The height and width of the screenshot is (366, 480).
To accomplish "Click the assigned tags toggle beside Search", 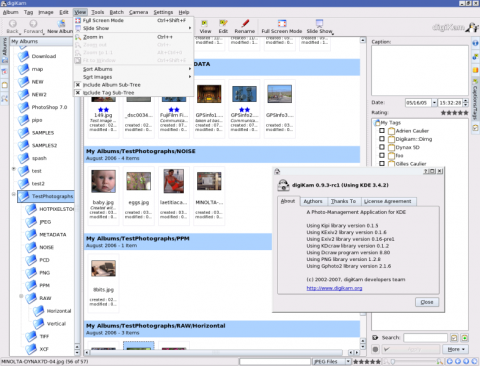I will pyautogui.click(x=454, y=338).
